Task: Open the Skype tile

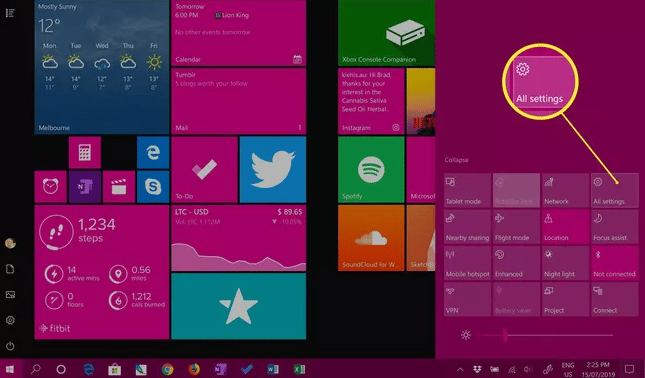Action: click(153, 187)
